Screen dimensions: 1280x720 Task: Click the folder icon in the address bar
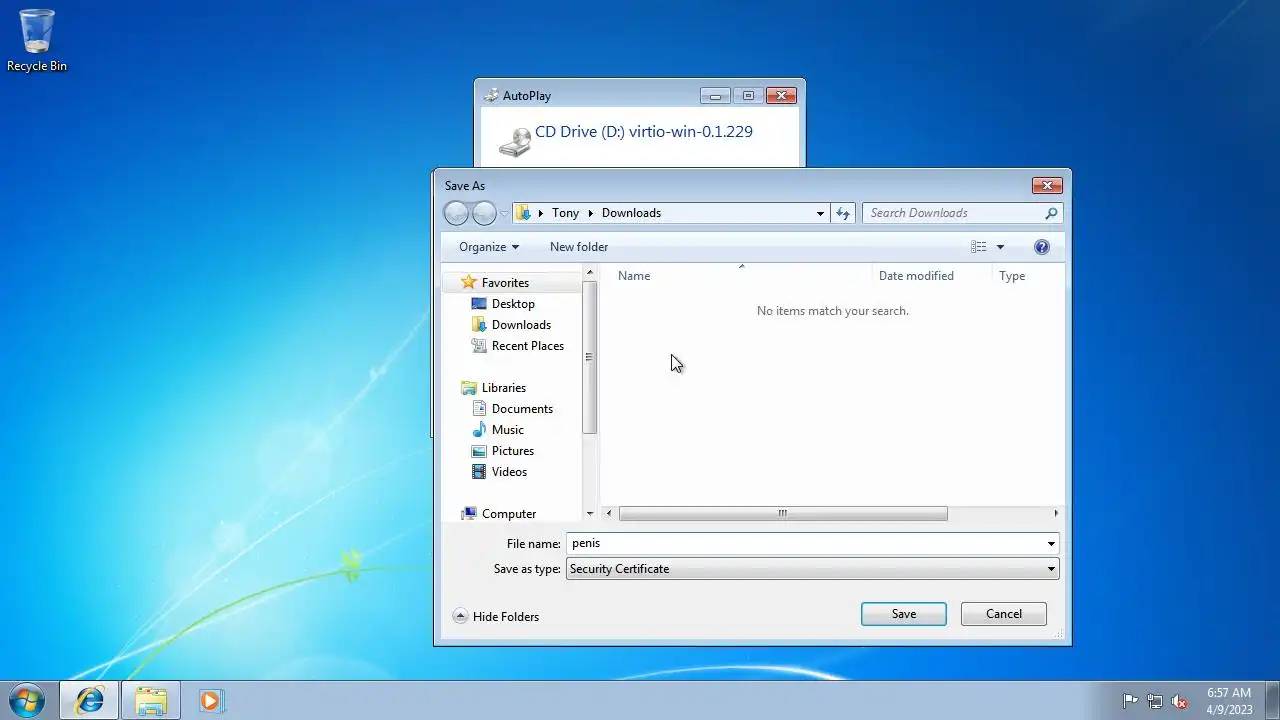(523, 213)
